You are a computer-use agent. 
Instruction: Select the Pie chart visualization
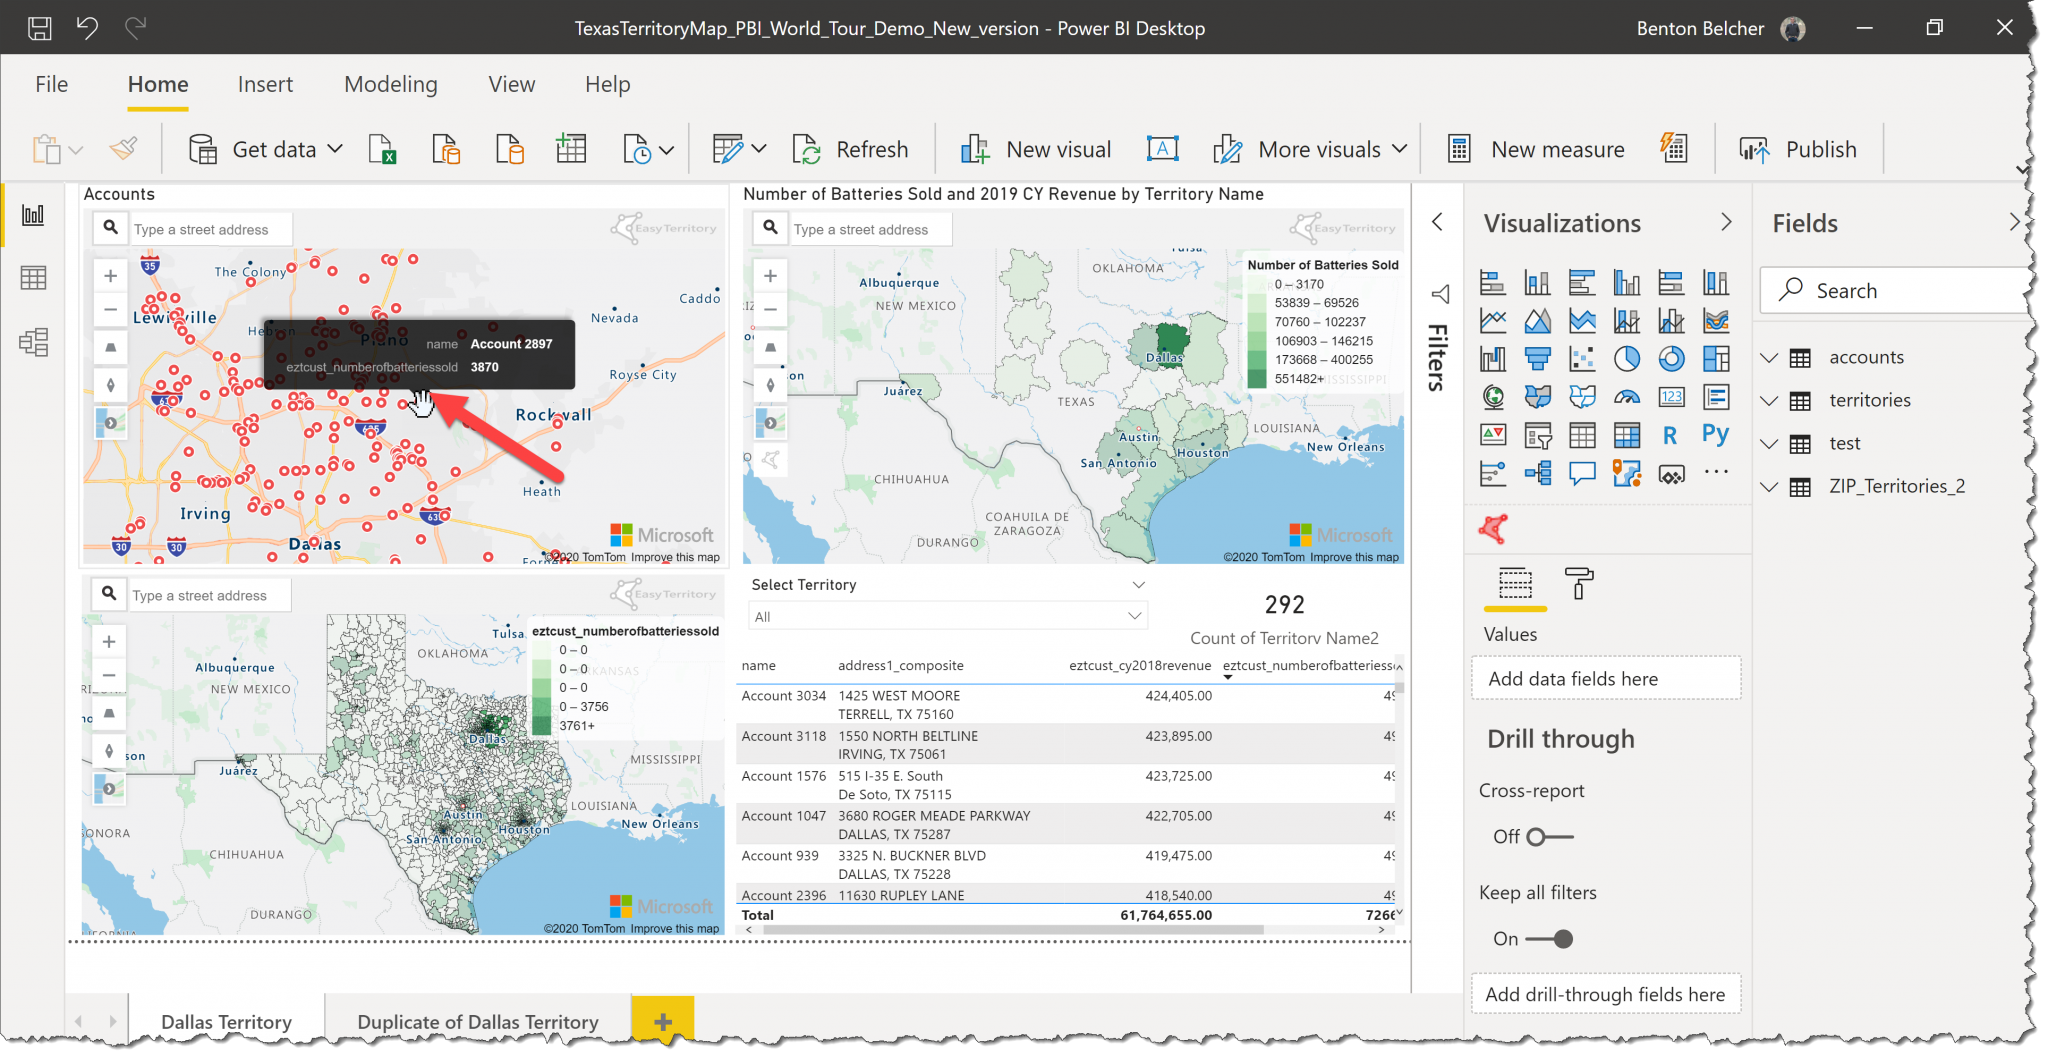point(1628,358)
